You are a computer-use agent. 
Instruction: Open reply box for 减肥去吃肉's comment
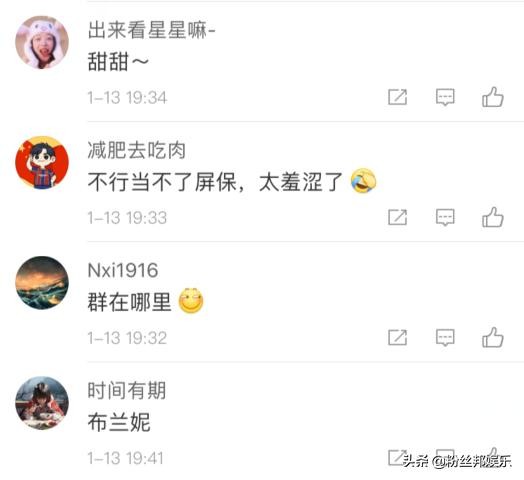click(445, 217)
